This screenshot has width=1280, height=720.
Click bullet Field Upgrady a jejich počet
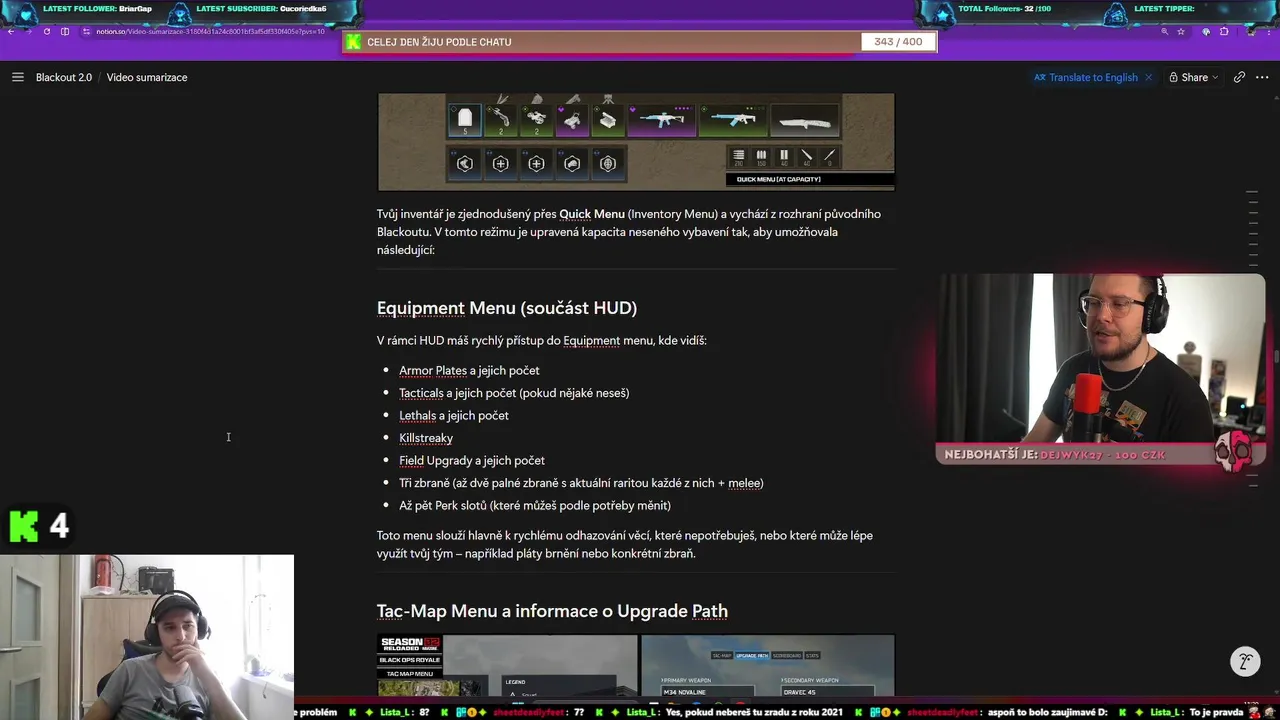pyautogui.click(x=472, y=460)
